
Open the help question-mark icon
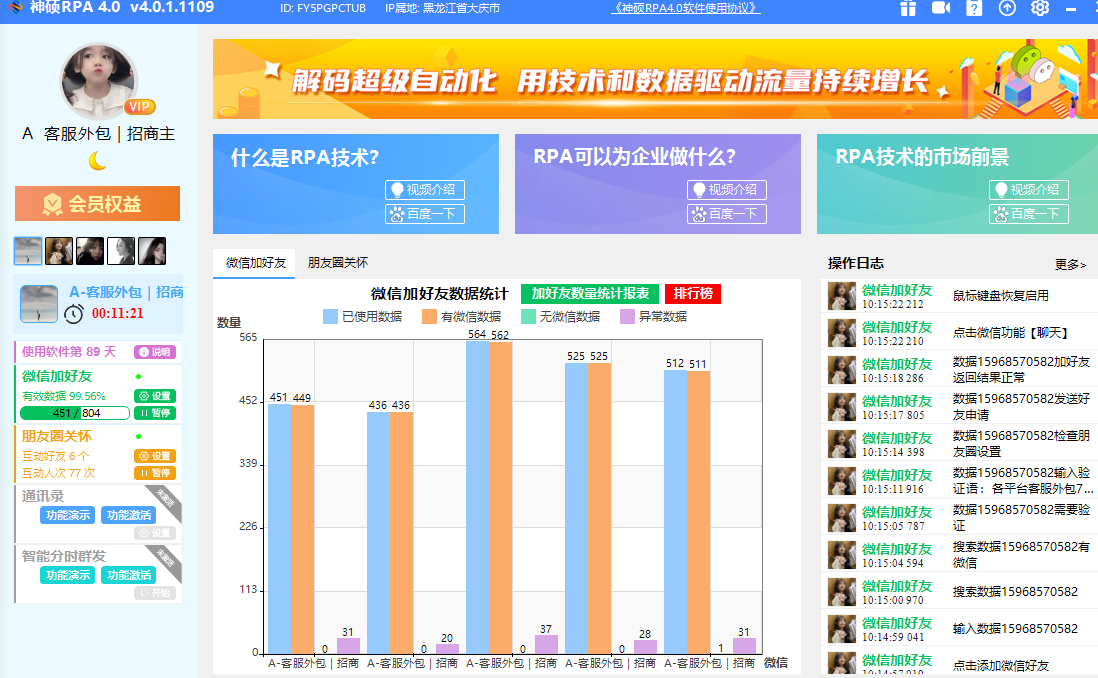974,8
